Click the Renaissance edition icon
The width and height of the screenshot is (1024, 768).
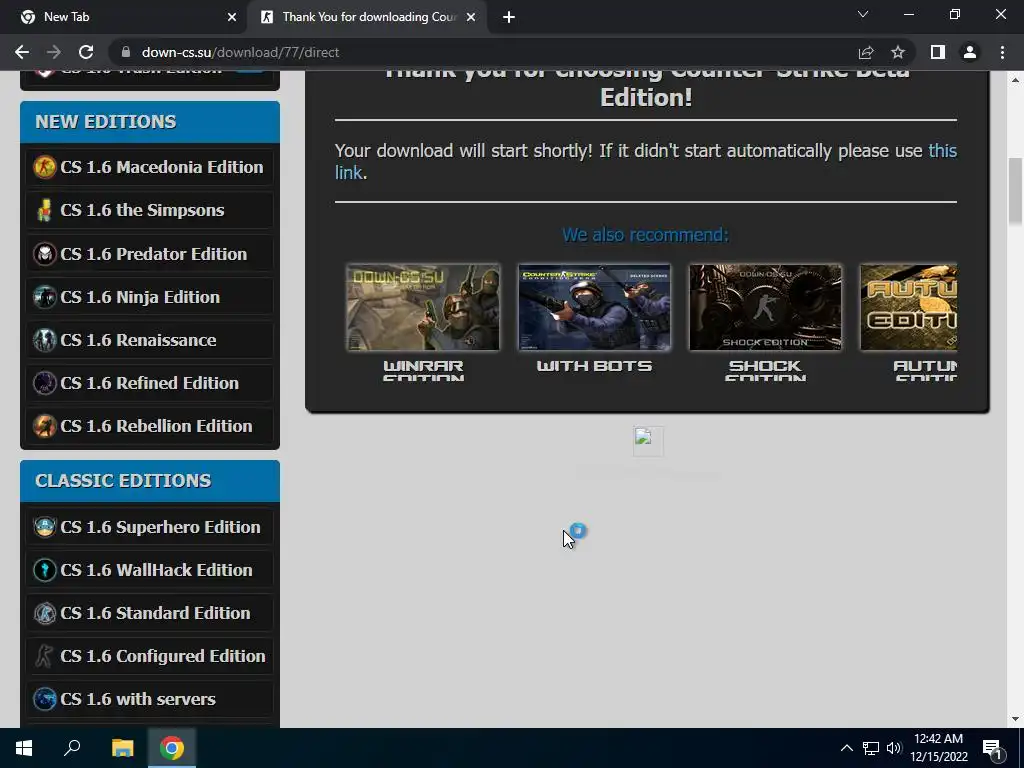pyautogui.click(x=44, y=340)
